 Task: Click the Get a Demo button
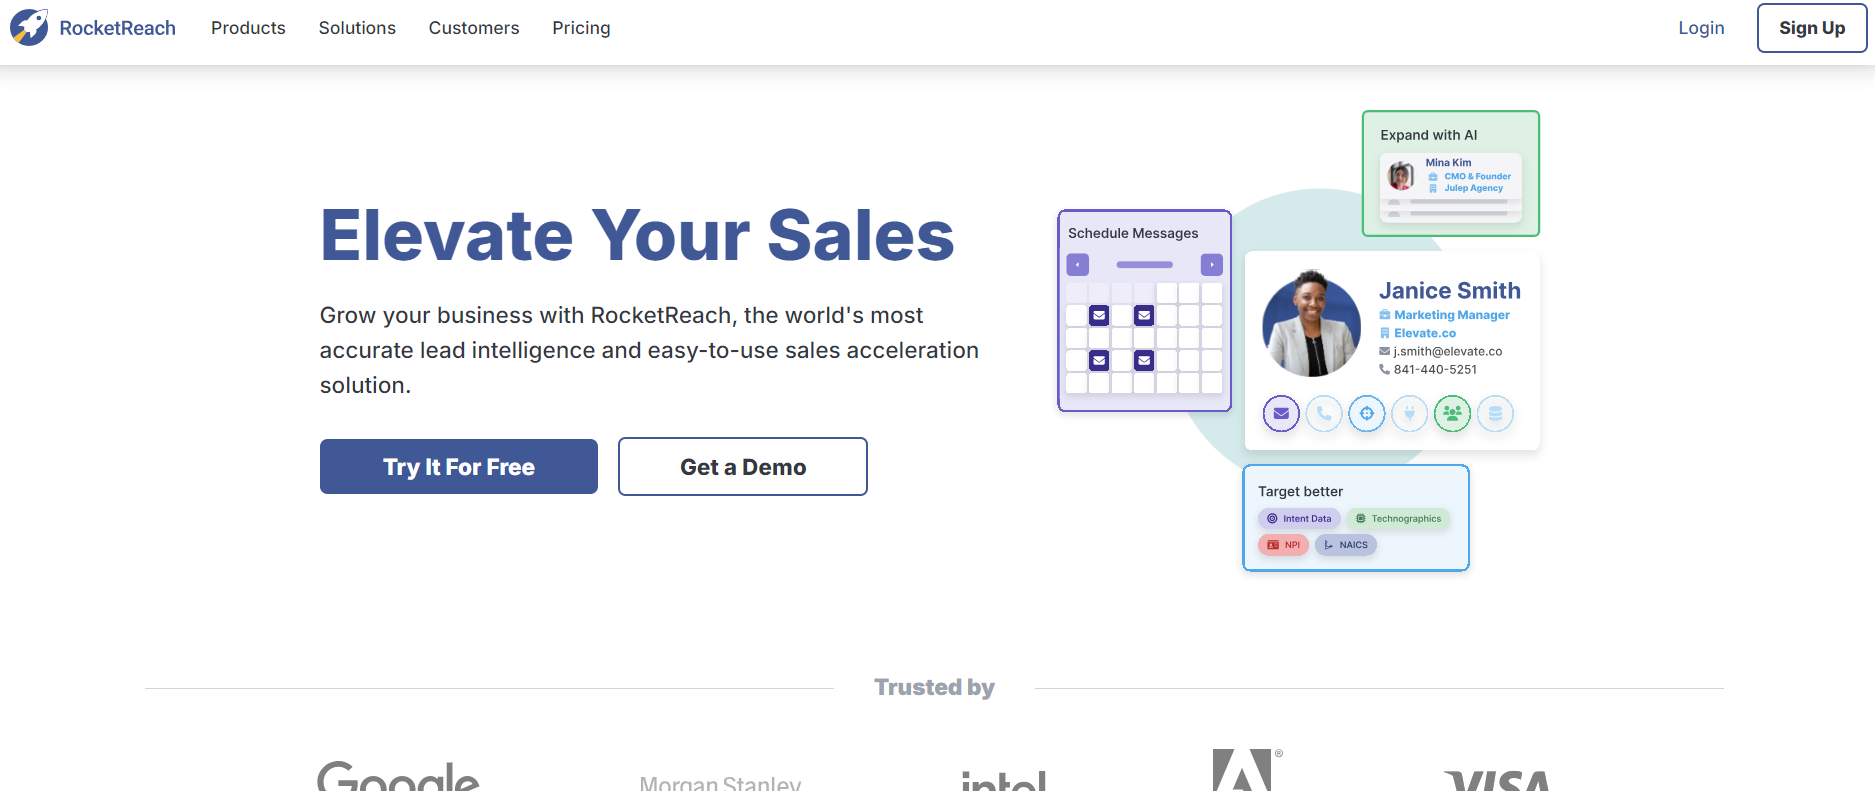[742, 466]
